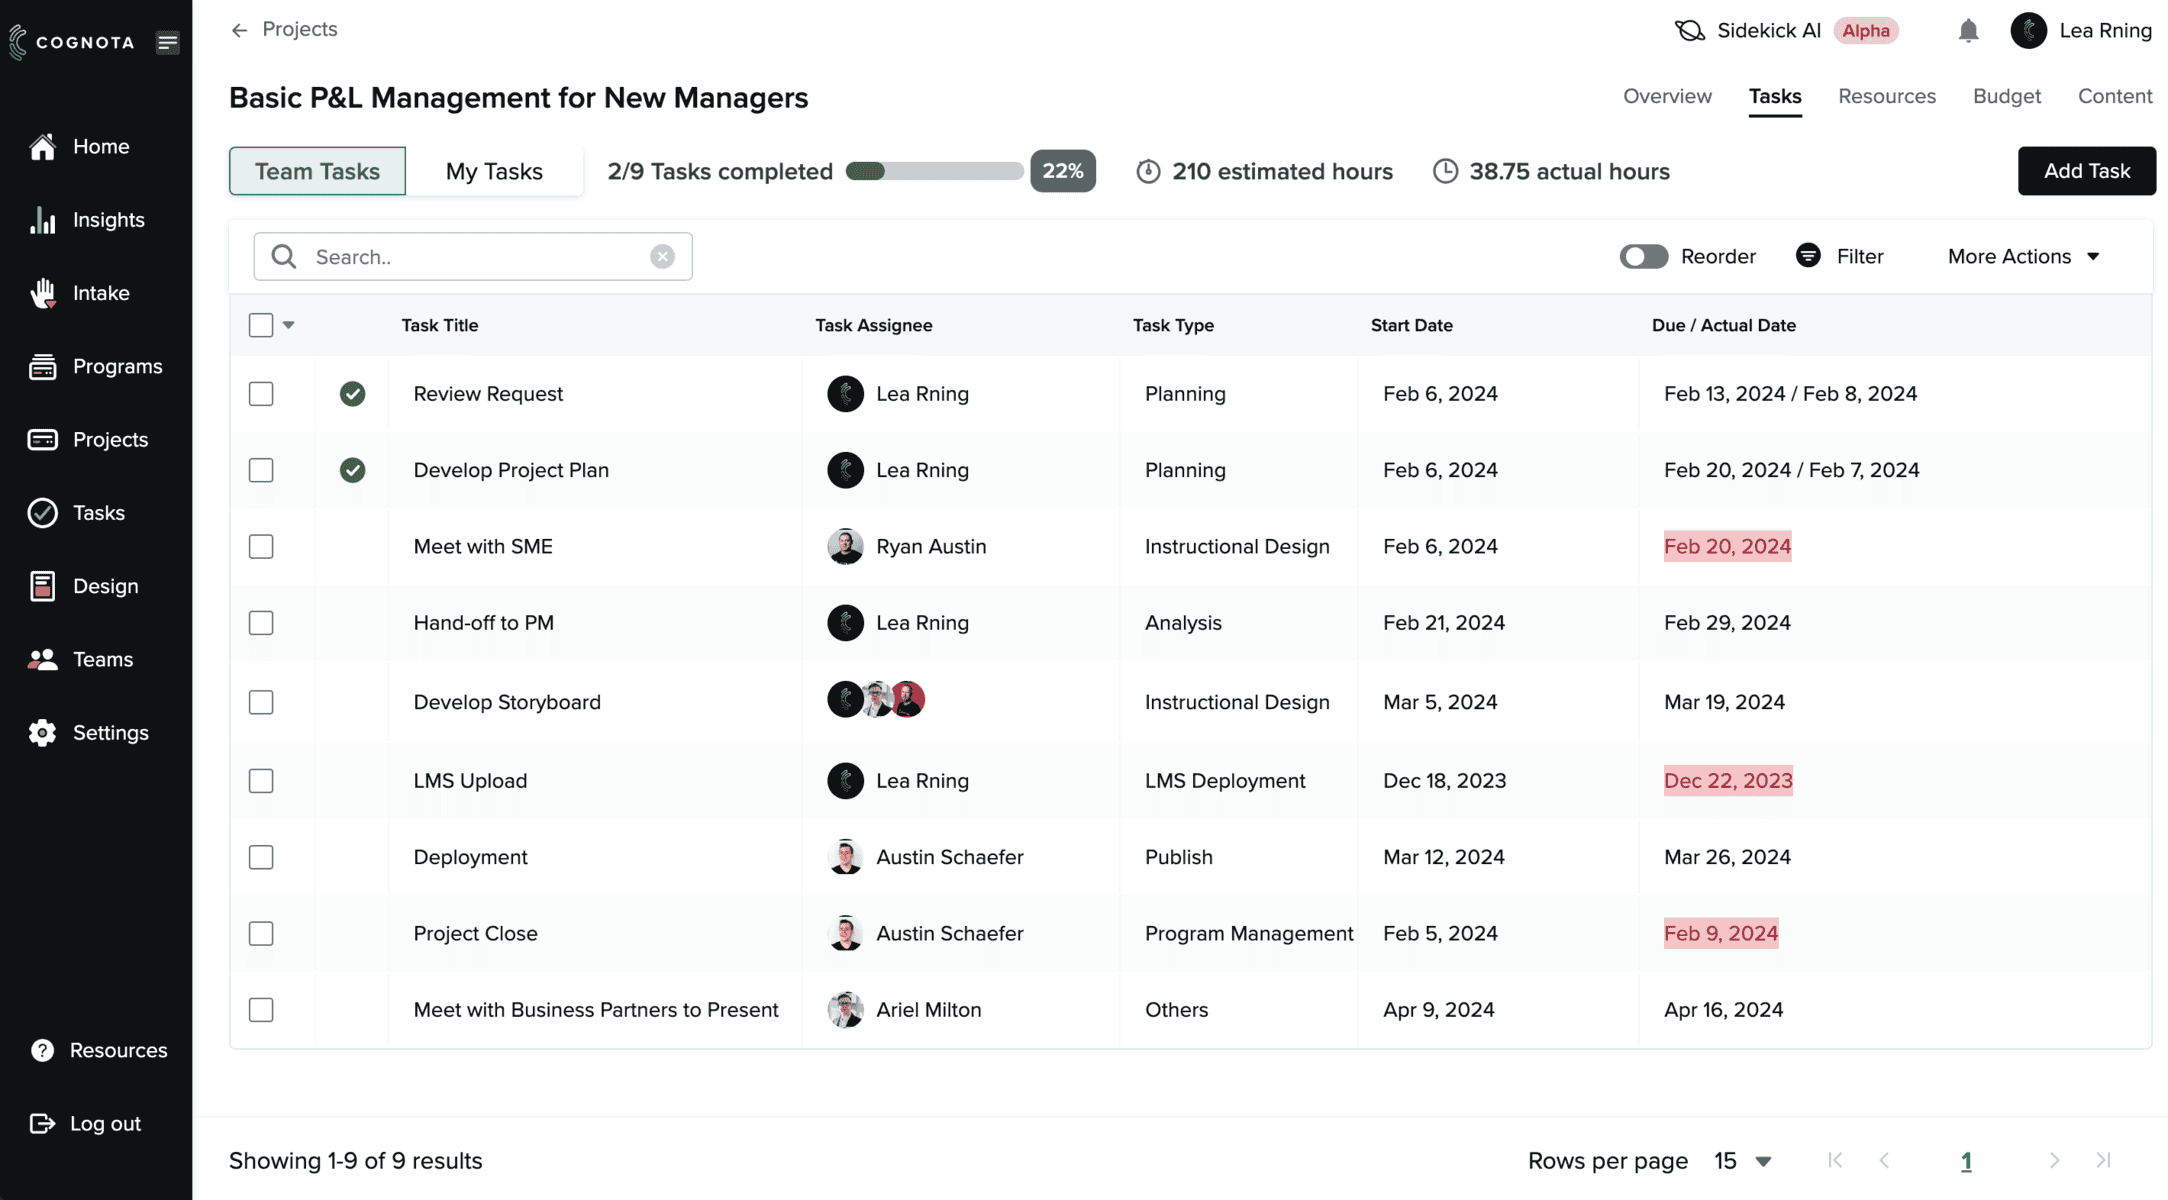Viewport: 2168px width, 1200px height.
Task: Open the header checkbox selection arrow
Action: (x=289, y=325)
